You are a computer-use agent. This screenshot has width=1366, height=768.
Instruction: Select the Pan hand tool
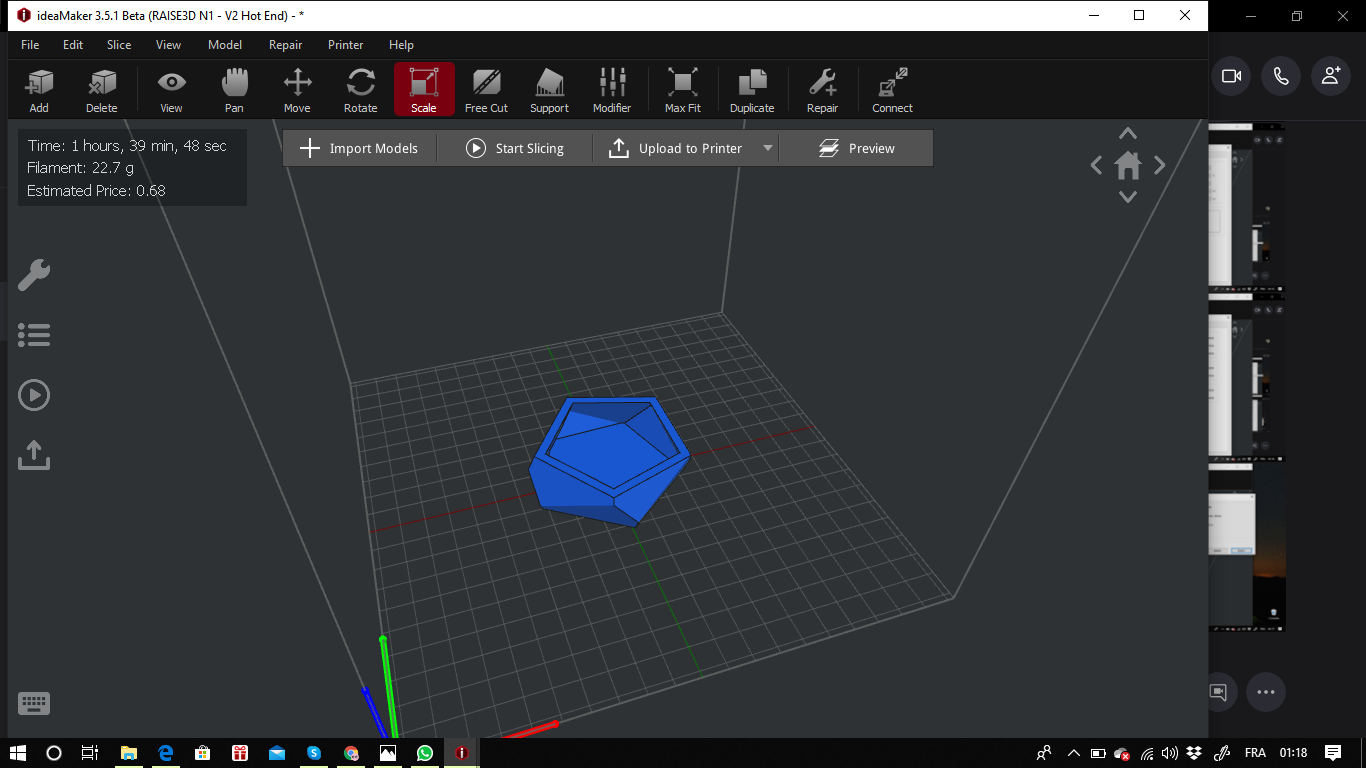tap(234, 90)
